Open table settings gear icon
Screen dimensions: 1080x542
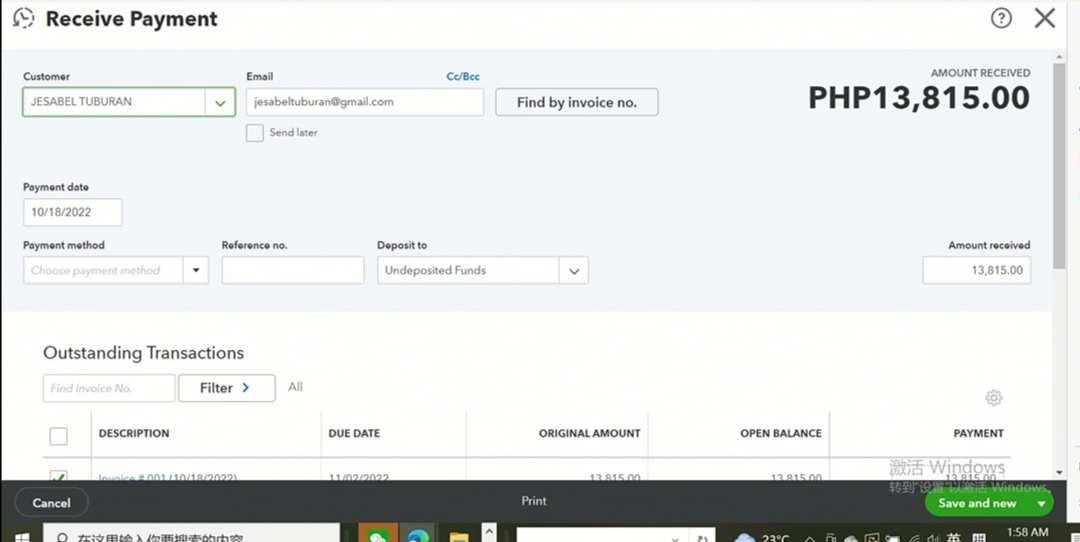click(993, 397)
